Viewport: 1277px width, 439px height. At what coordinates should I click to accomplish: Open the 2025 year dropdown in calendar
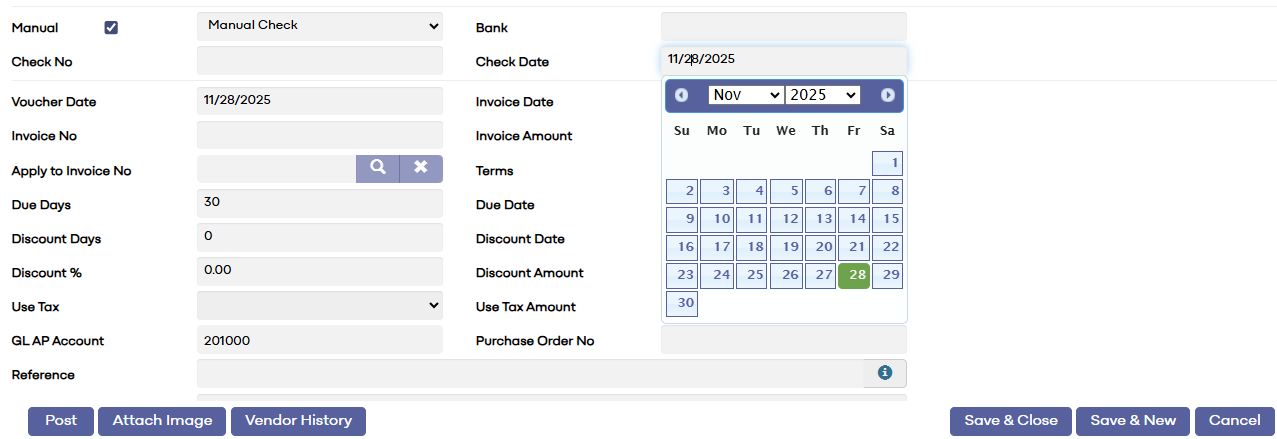823,95
